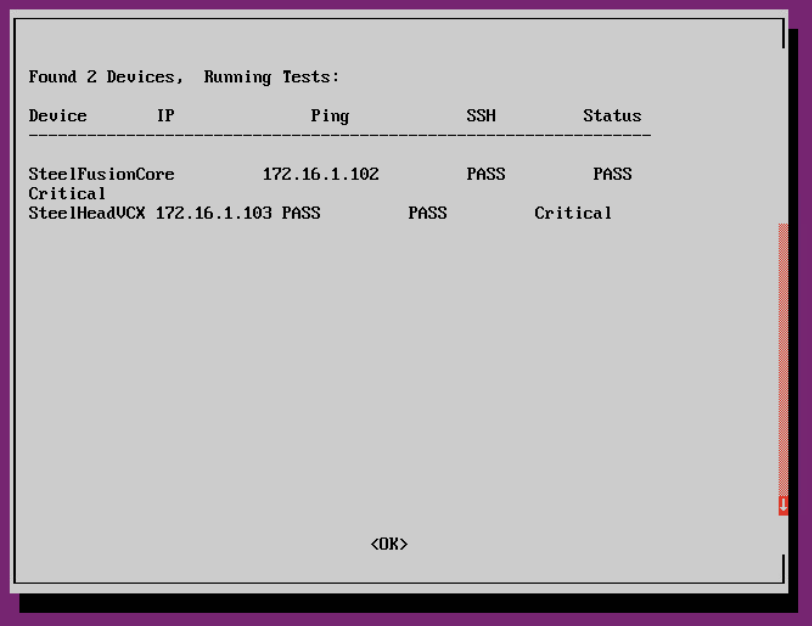Viewport: 812px width, 626px height.
Task: Select the IP address 172.16.1.102
Action: (321, 174)
